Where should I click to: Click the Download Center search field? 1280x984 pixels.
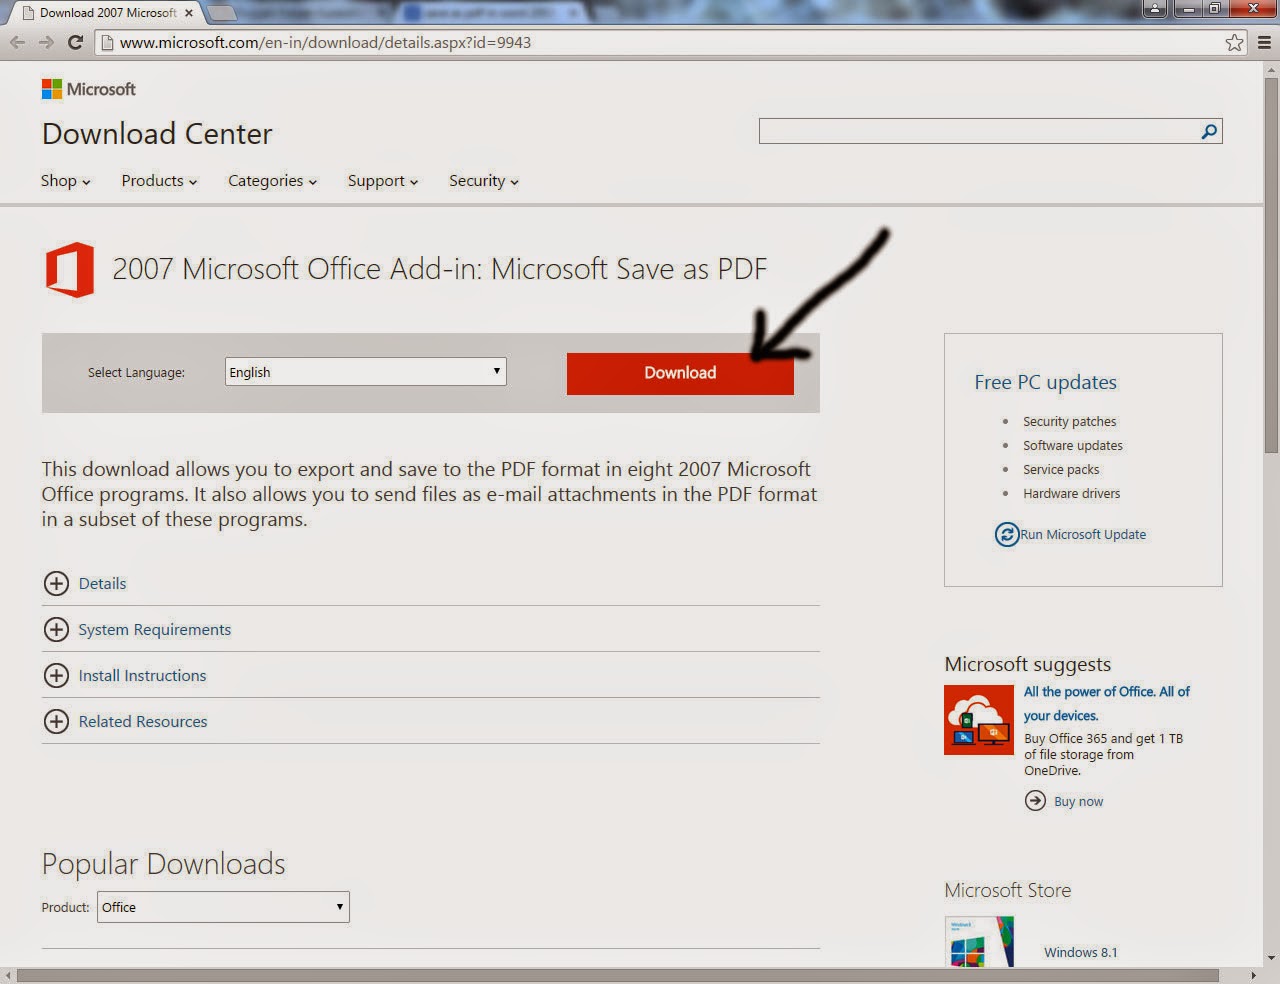978,131
